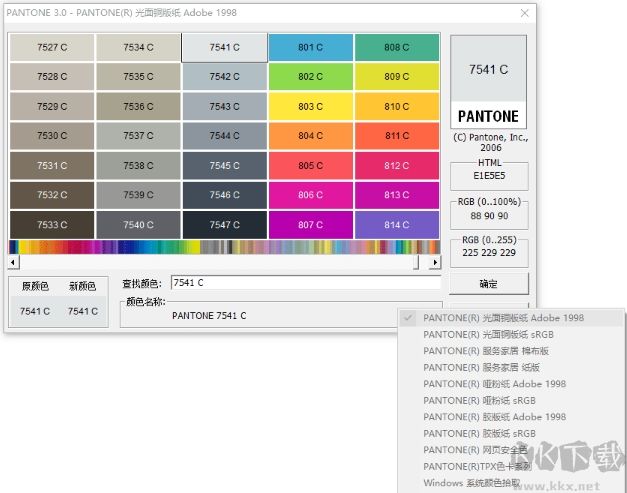627x493 pixels.
Task: Select the 814 C purple swatch
Action: tap(397, 225)
